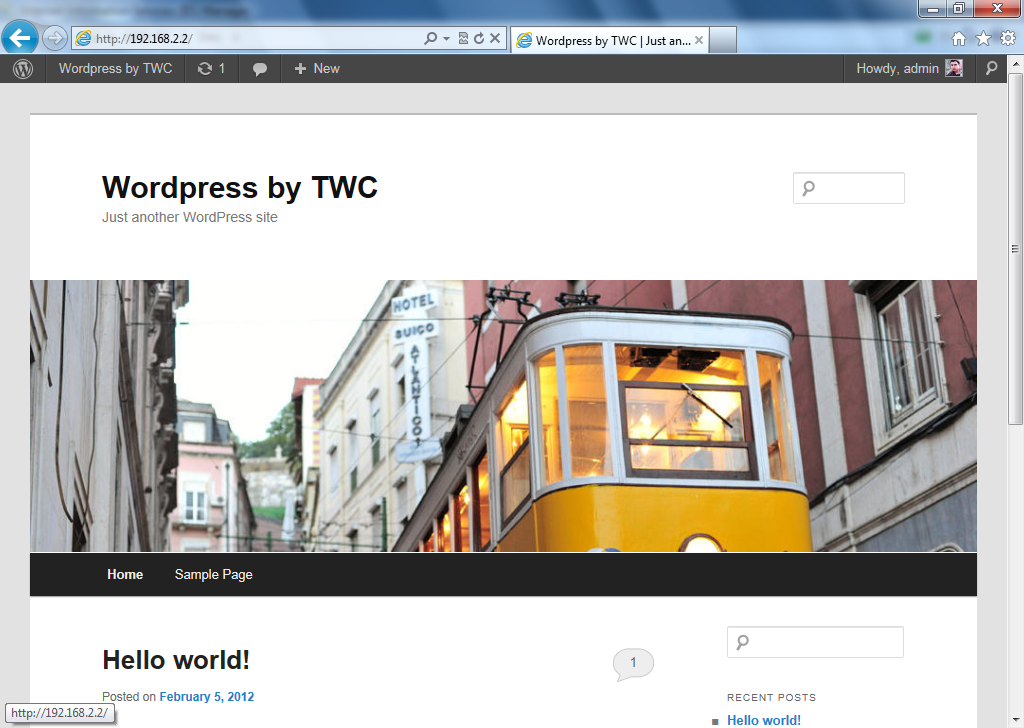
Task: Go back with the browser Back arrow
Action: (x=20, y=38)
